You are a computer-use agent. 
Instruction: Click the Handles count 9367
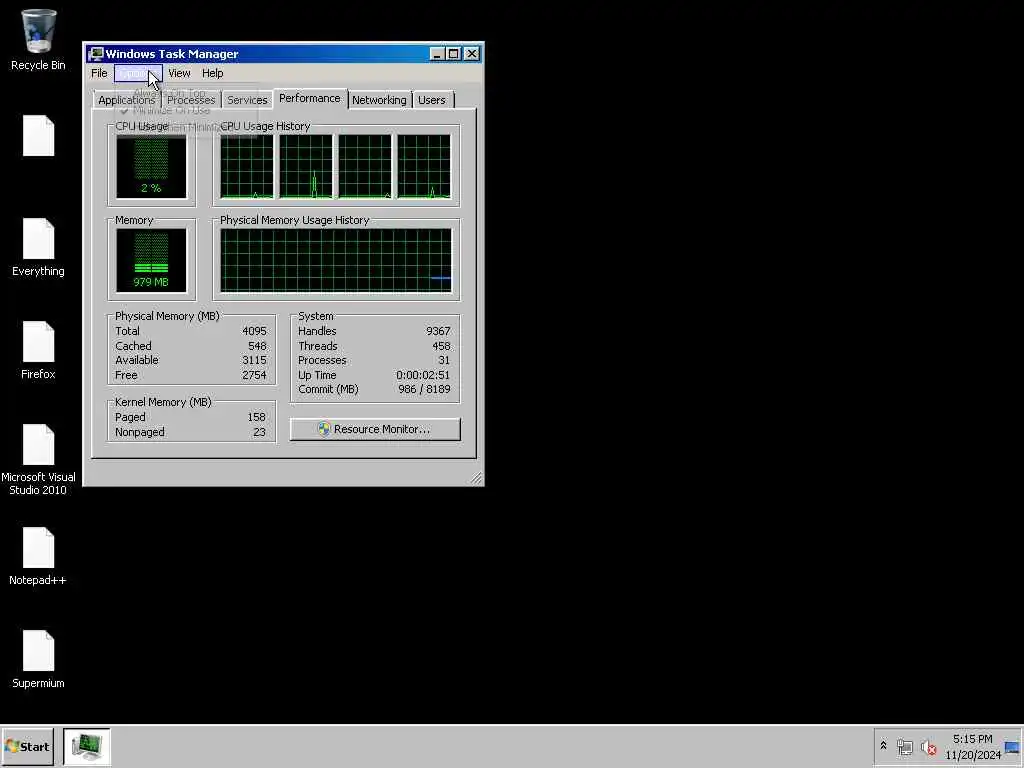[438, 331]
